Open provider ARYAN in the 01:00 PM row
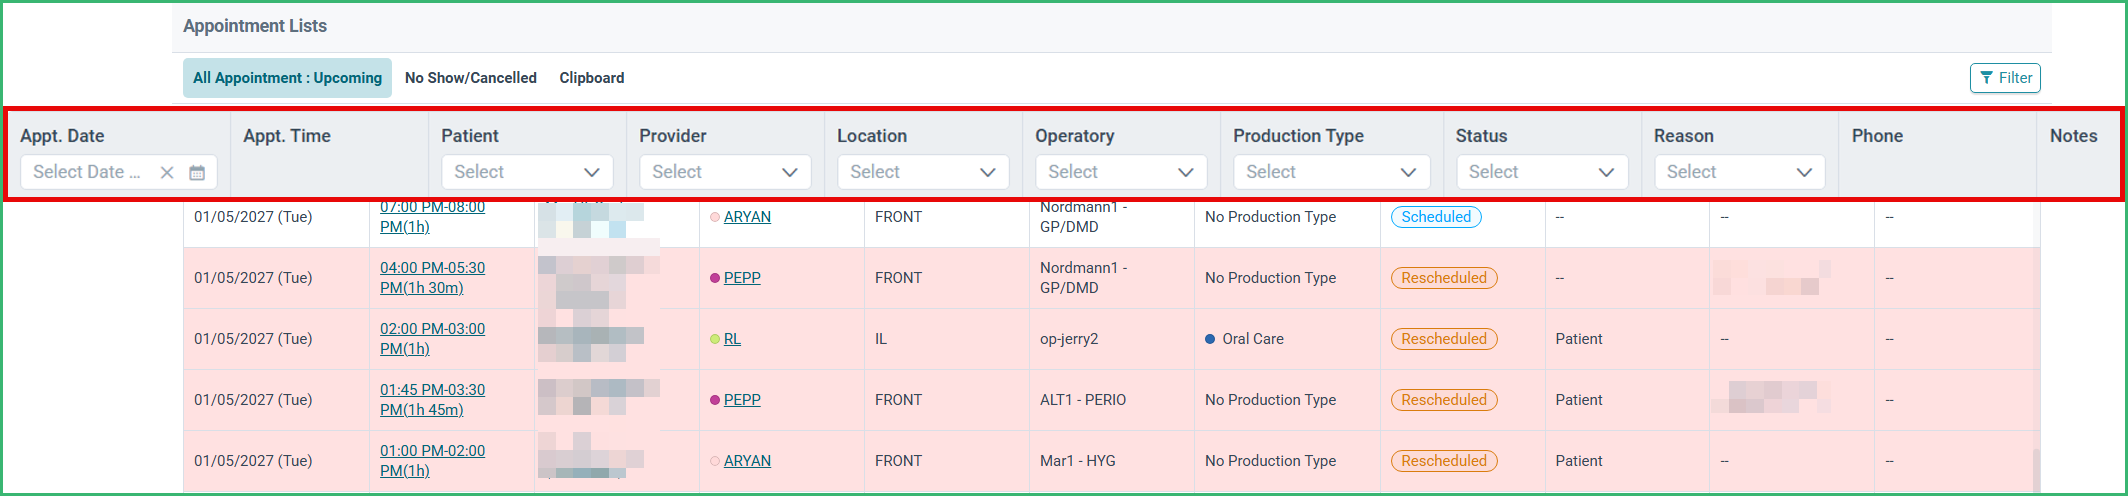This screenshot has width=2128, height=496. 747,461
